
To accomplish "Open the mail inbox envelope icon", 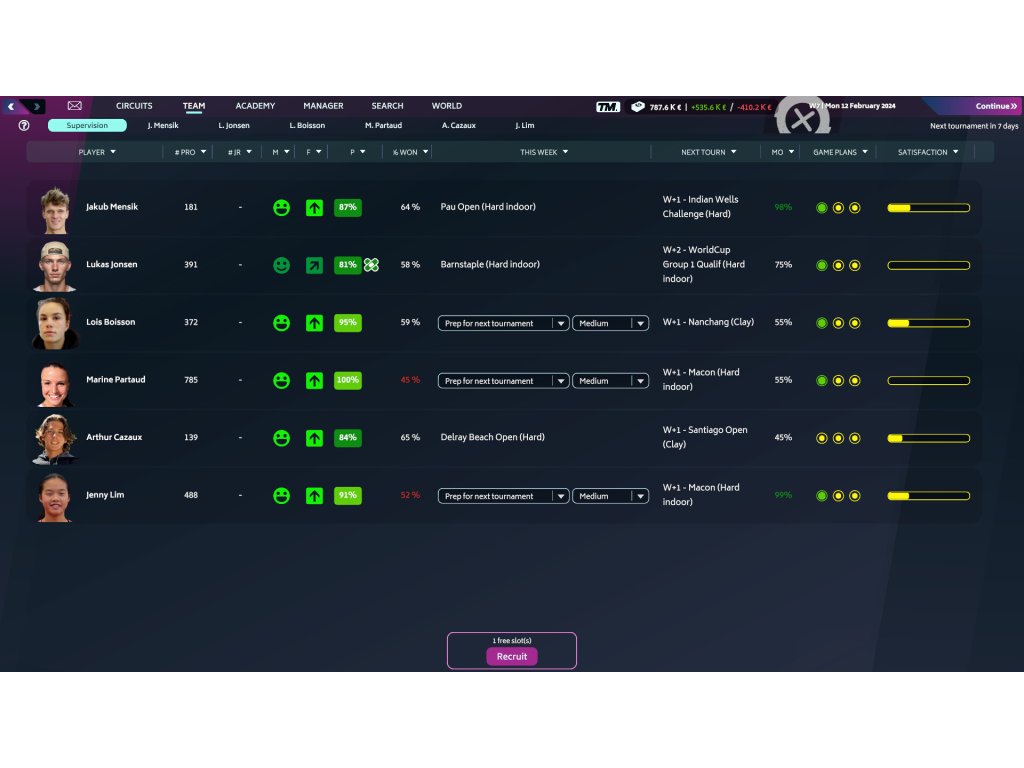I will coord(74,106).
